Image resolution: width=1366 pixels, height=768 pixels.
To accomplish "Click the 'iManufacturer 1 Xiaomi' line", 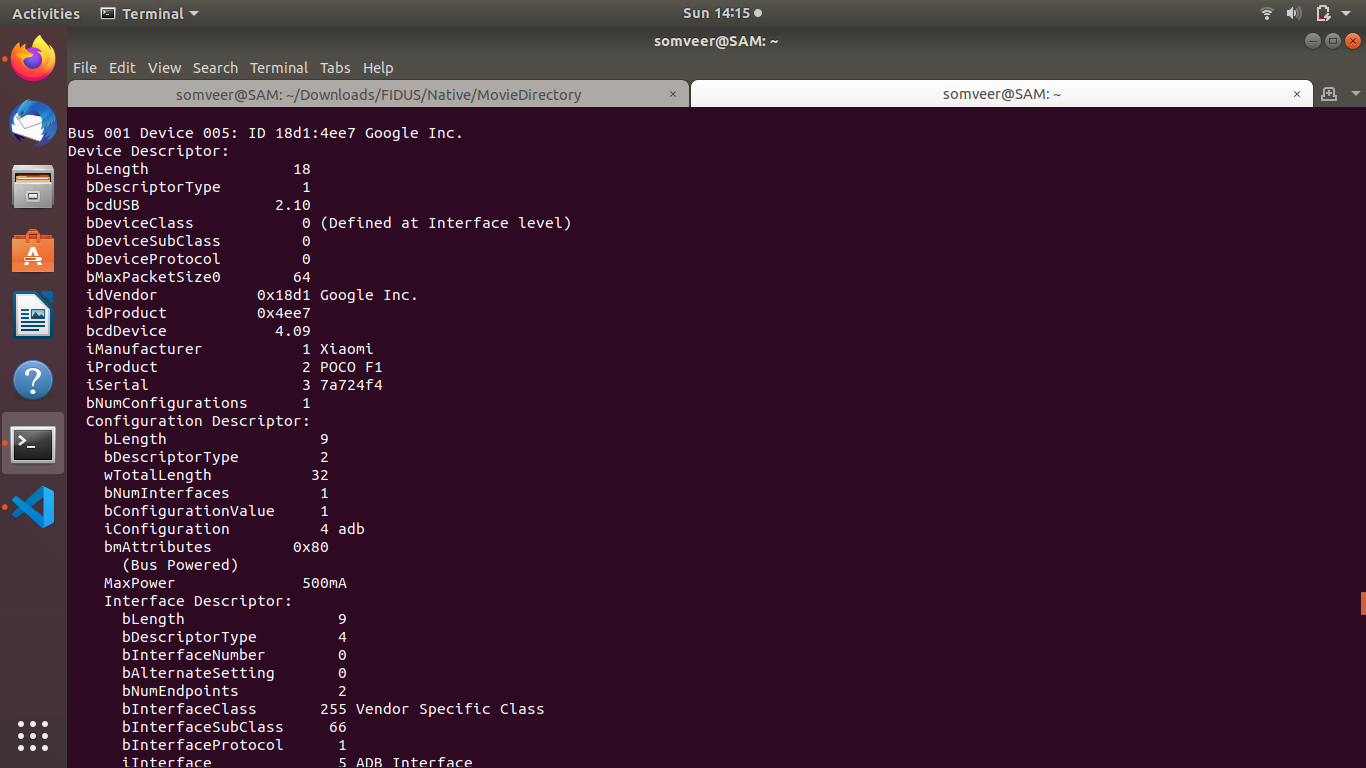I will tap(229, 349).
